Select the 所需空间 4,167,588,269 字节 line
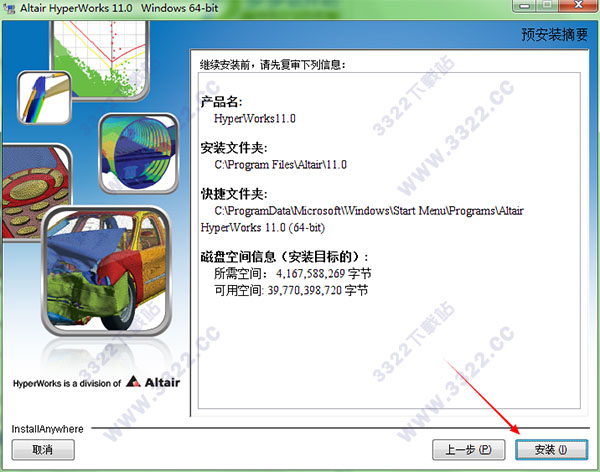 [x=293, y=274]
